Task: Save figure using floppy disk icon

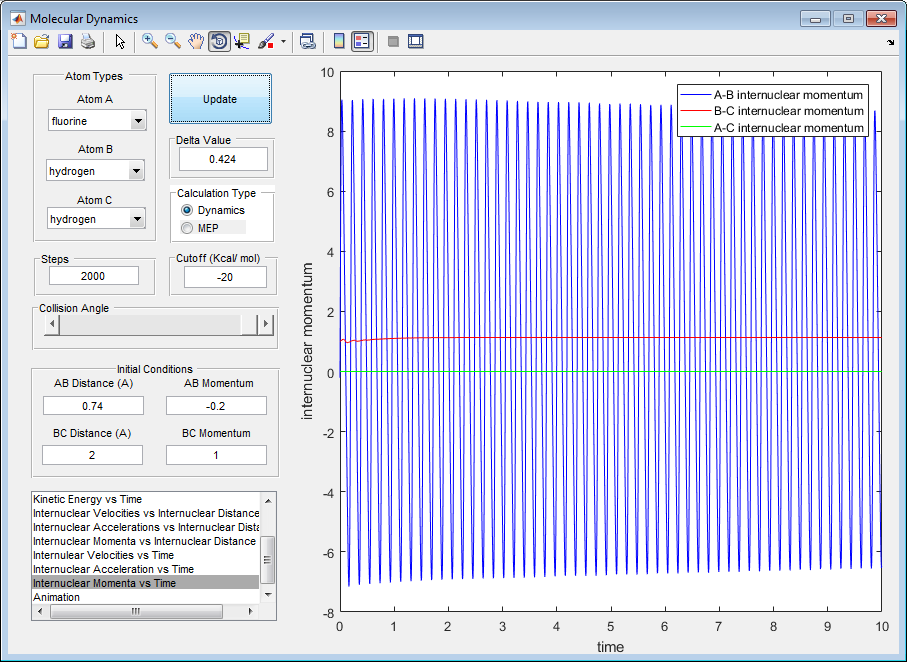Action: [65, 41]
